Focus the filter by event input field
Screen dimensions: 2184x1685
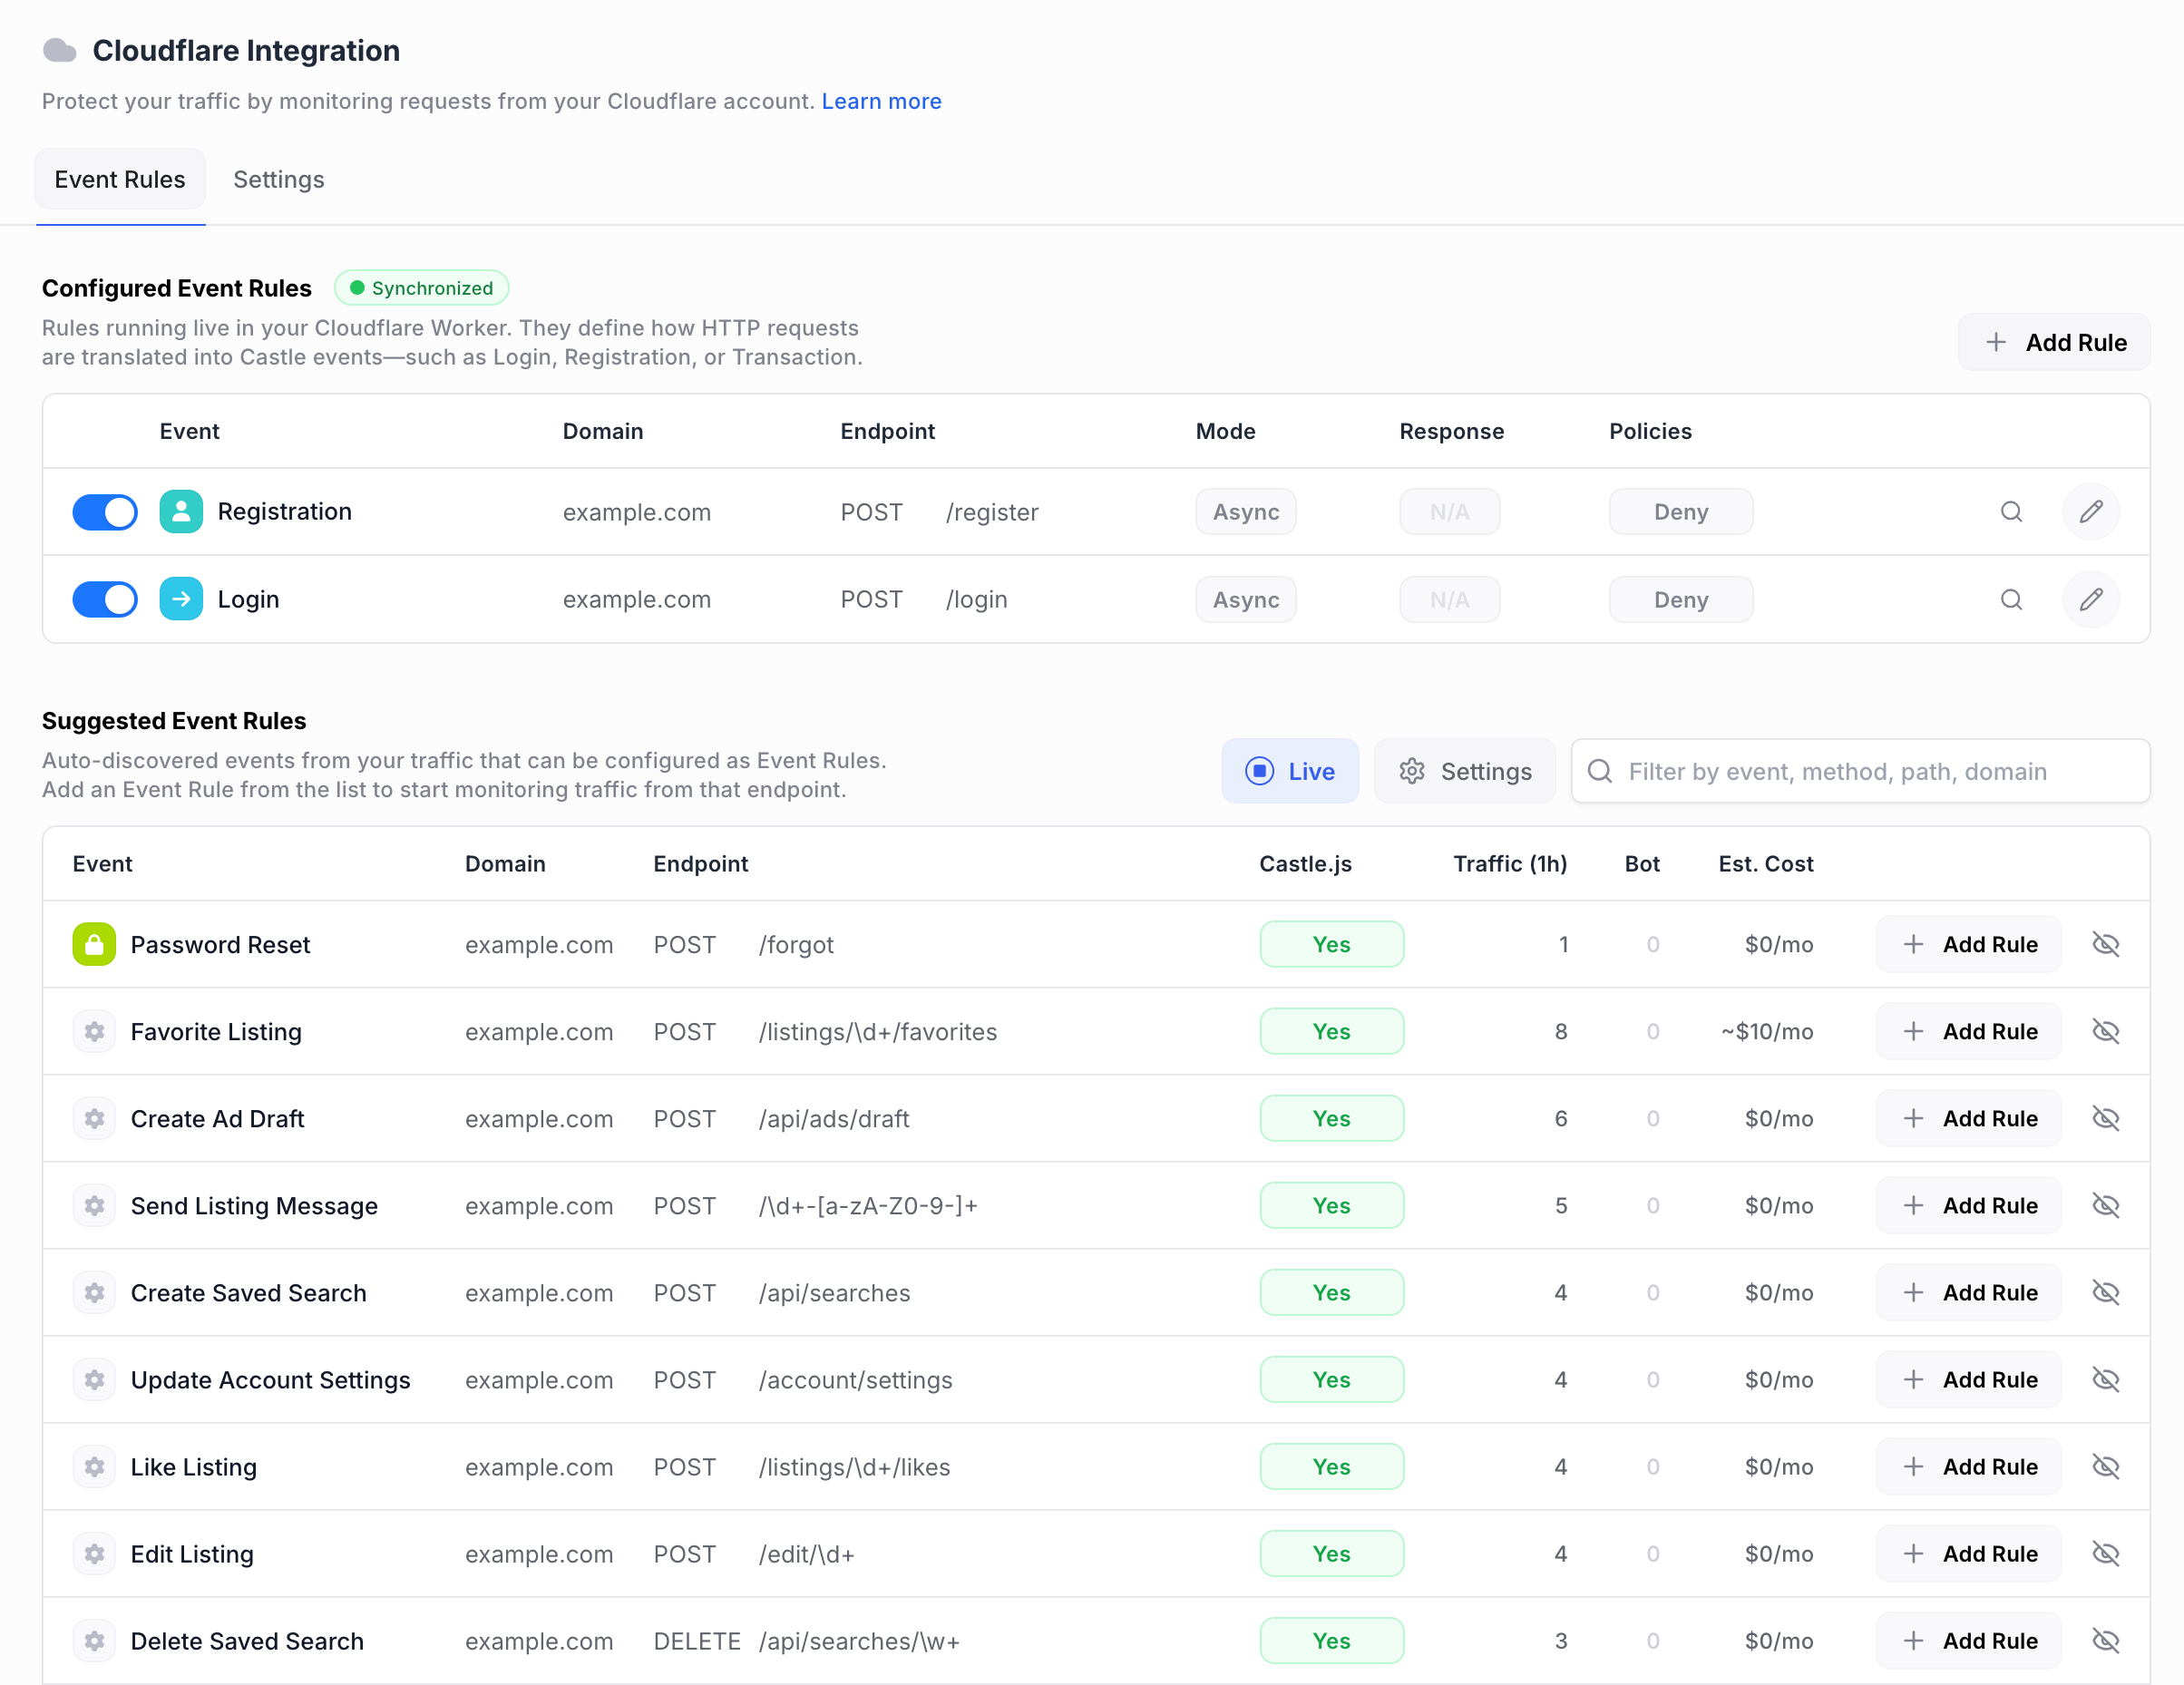pyautogui.click(x=1860, y=771)
